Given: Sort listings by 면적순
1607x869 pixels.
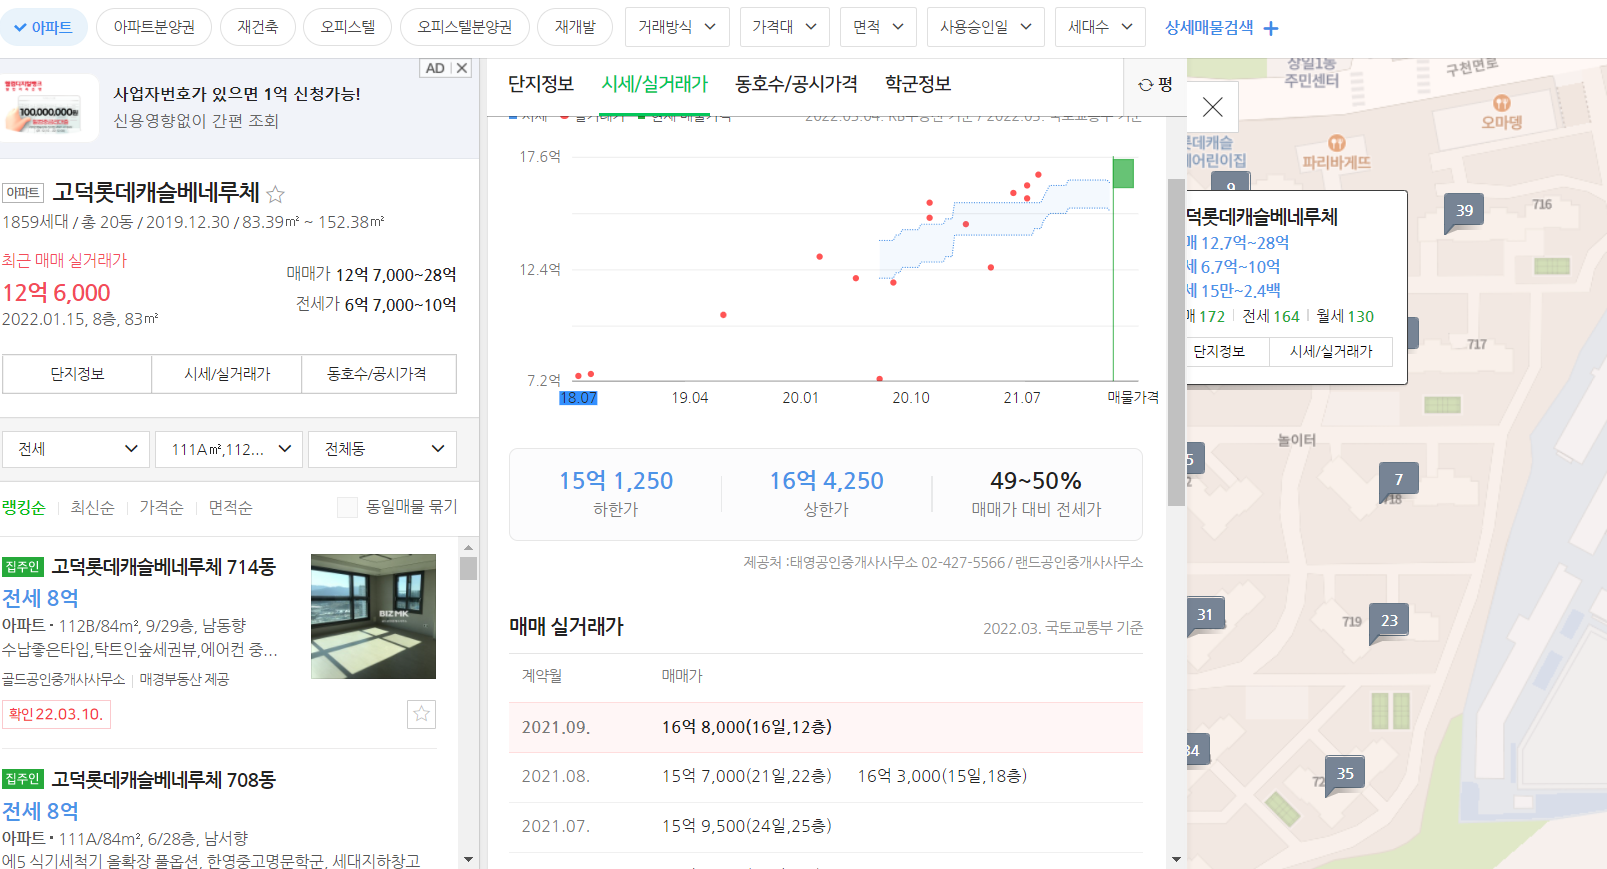Looking at the screenshot, I should click(x=230, y=508).
